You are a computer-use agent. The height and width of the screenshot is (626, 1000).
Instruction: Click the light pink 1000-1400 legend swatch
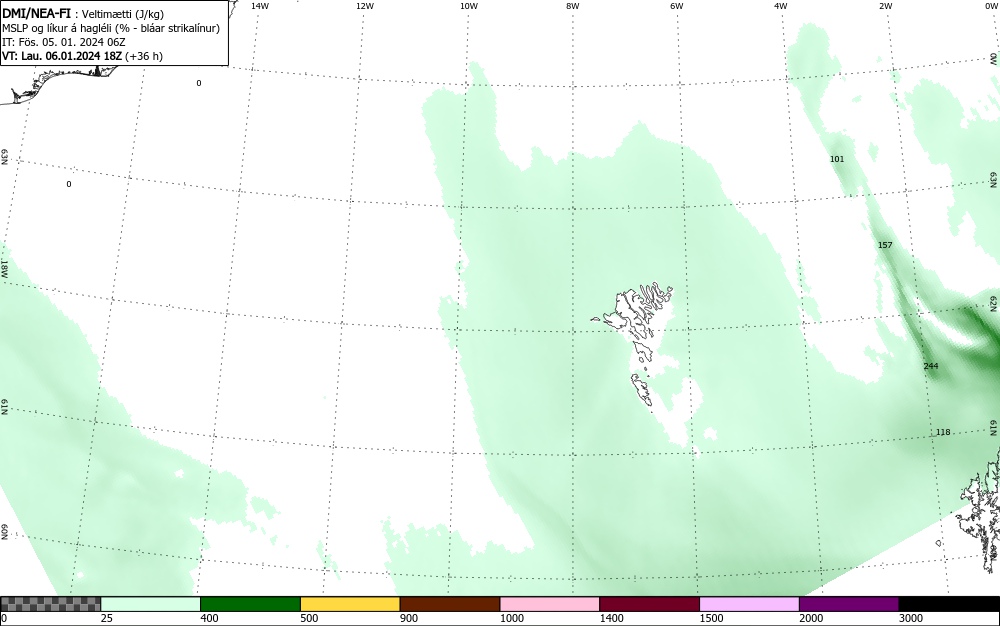(x=550, y=604)
